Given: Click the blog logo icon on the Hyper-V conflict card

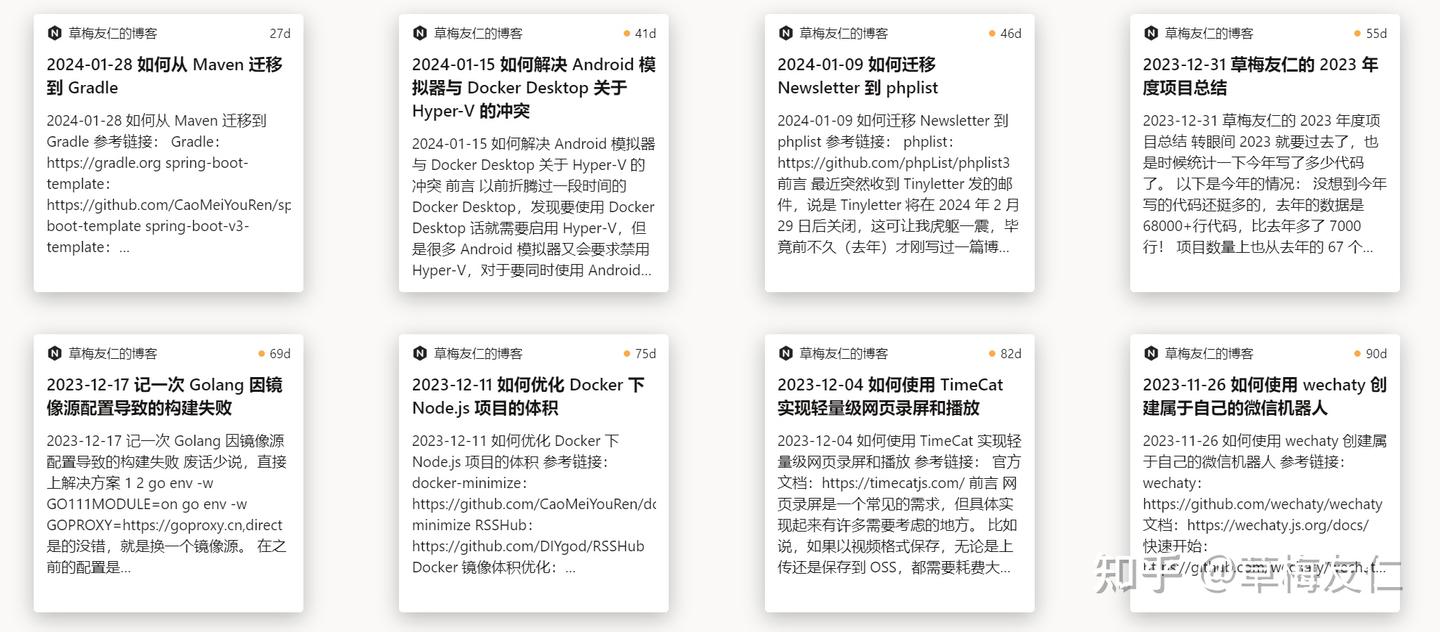Looking at the screenshot, I should [422, 33].
